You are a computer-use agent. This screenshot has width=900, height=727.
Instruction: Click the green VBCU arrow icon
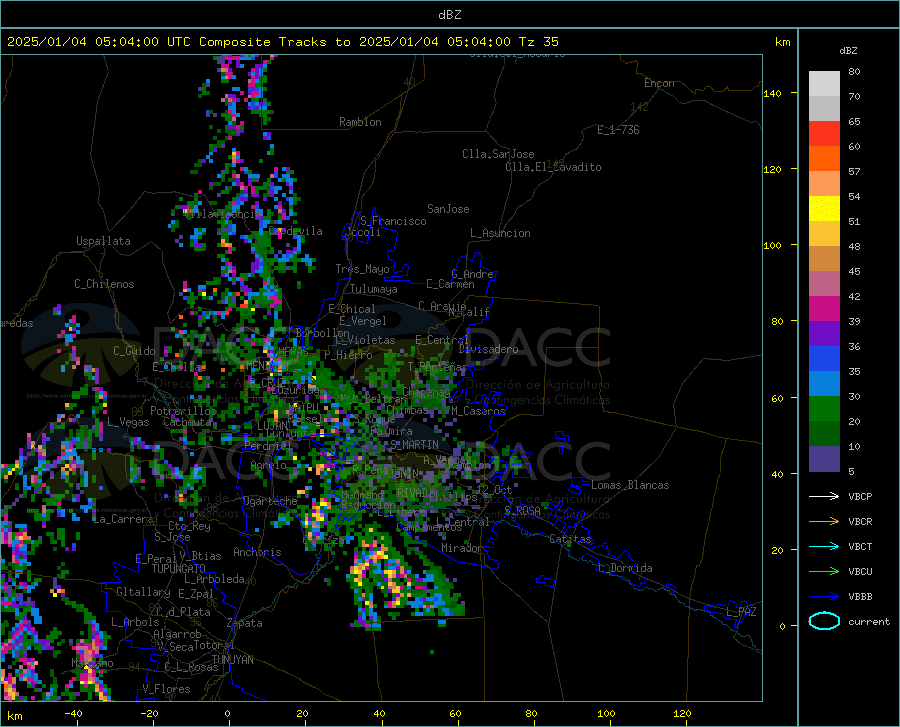tap(824, 571)
